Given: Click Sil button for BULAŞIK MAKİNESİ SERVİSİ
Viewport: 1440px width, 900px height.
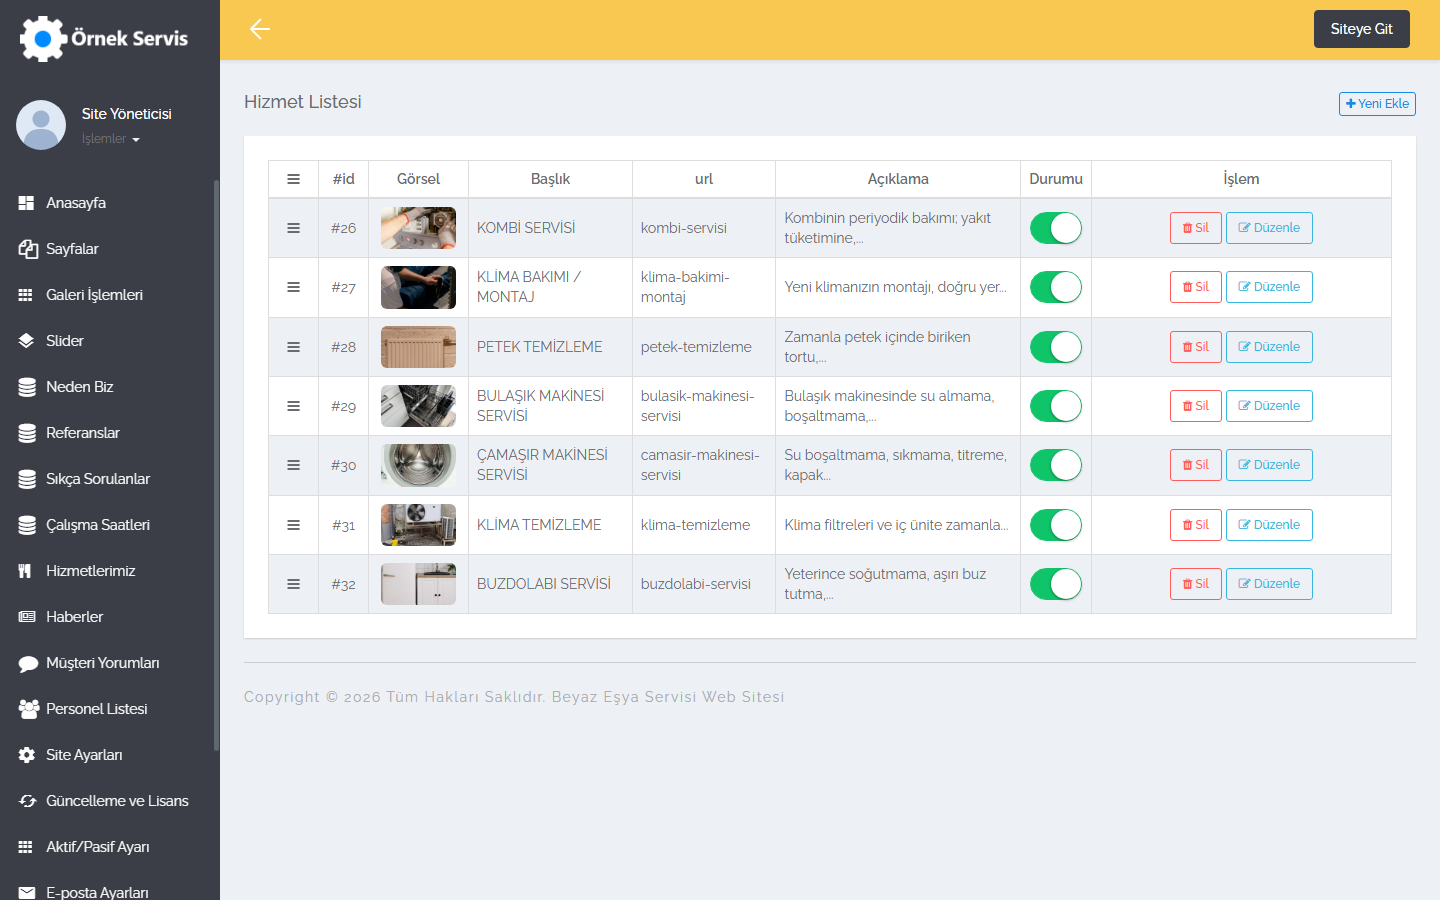Looking at the screenshot, I should [x=1196, y=406].
